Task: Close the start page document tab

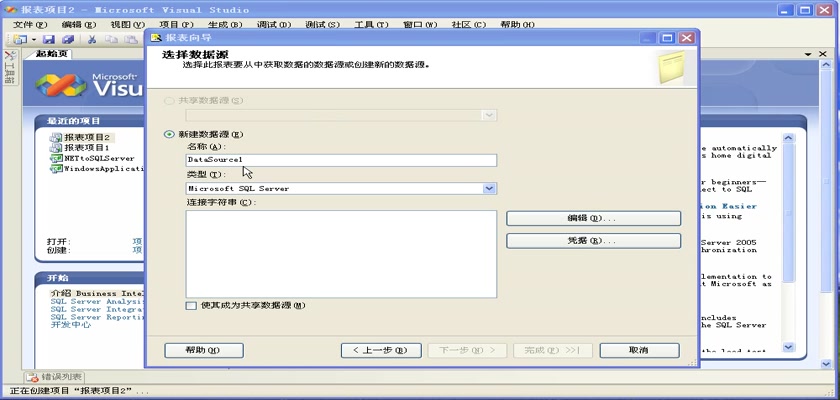Action: [x=823, y=54]
